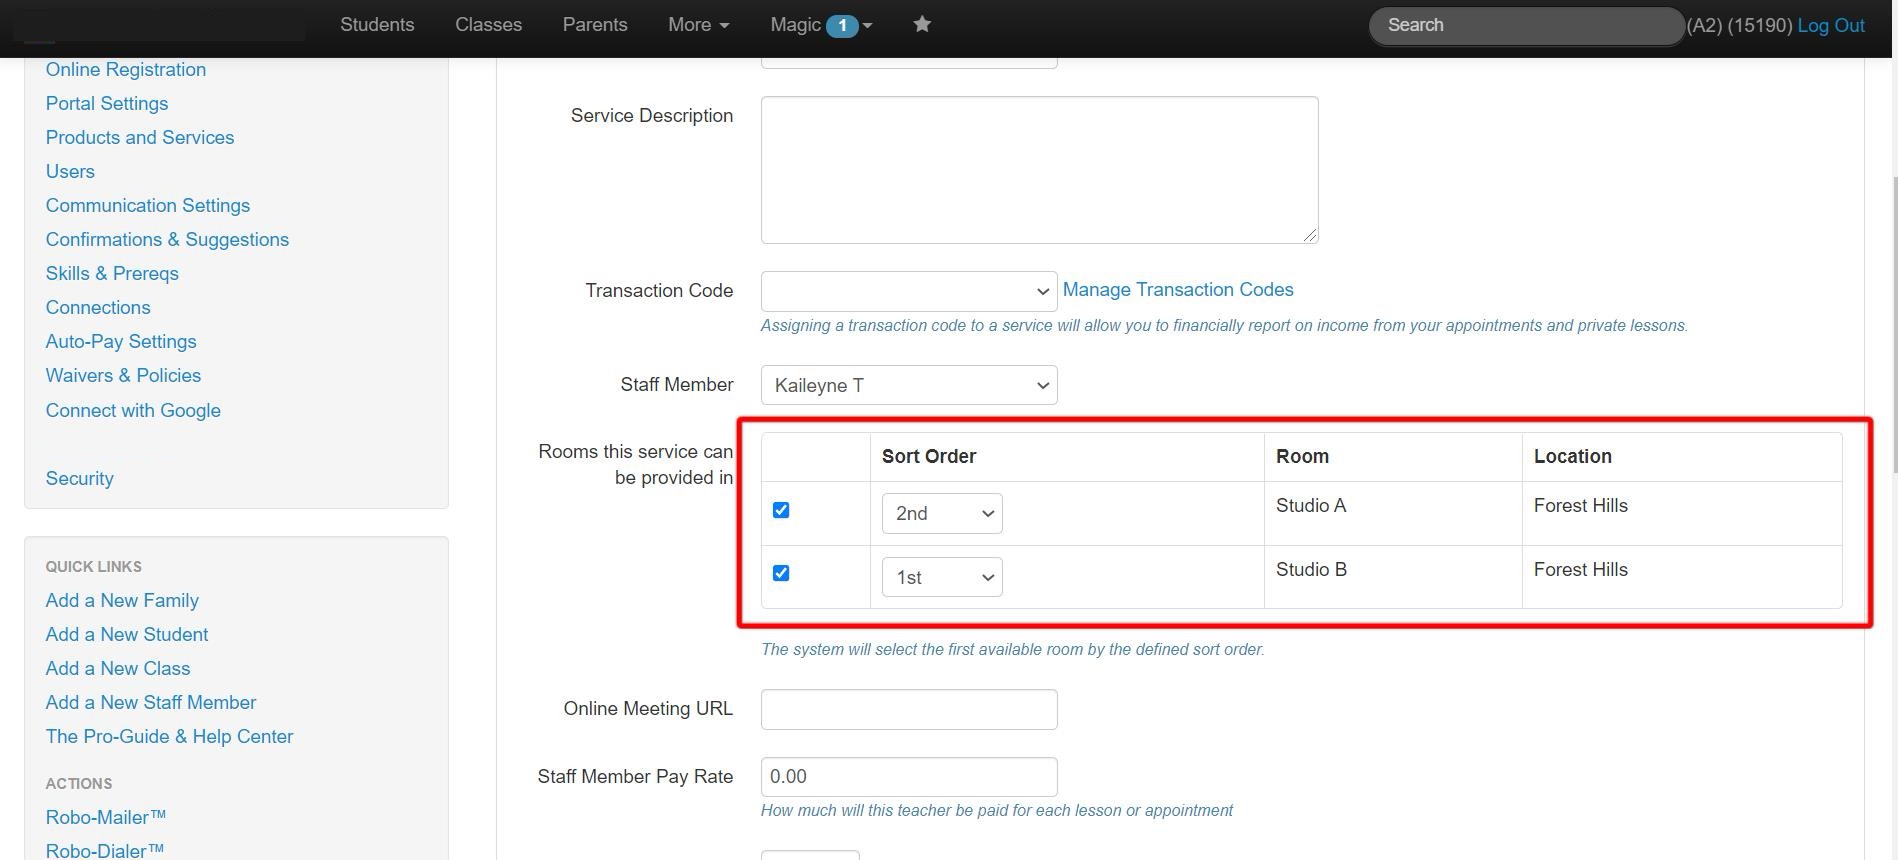This screenshot has height=860, width=1898.
Task: Open Connections in the sidebar
Action: click(98, 307)
